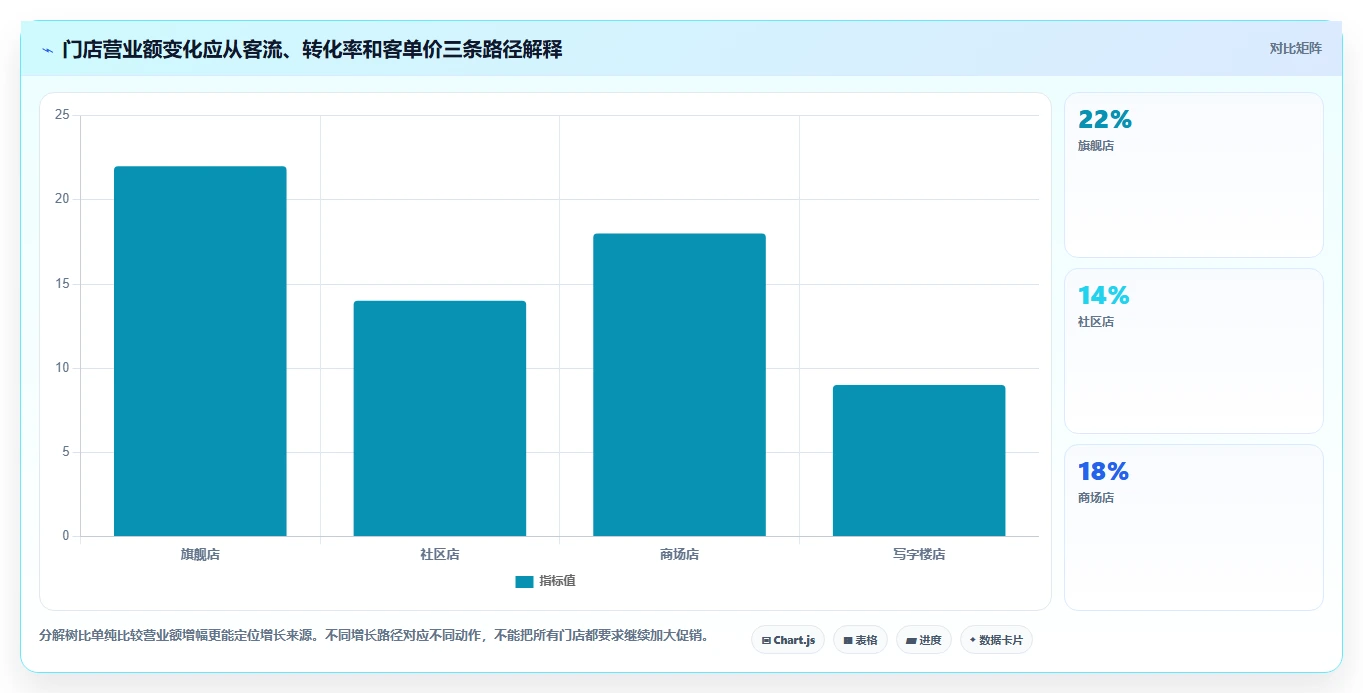
Task: Click the 14% value card
Action: (1194, 351)
